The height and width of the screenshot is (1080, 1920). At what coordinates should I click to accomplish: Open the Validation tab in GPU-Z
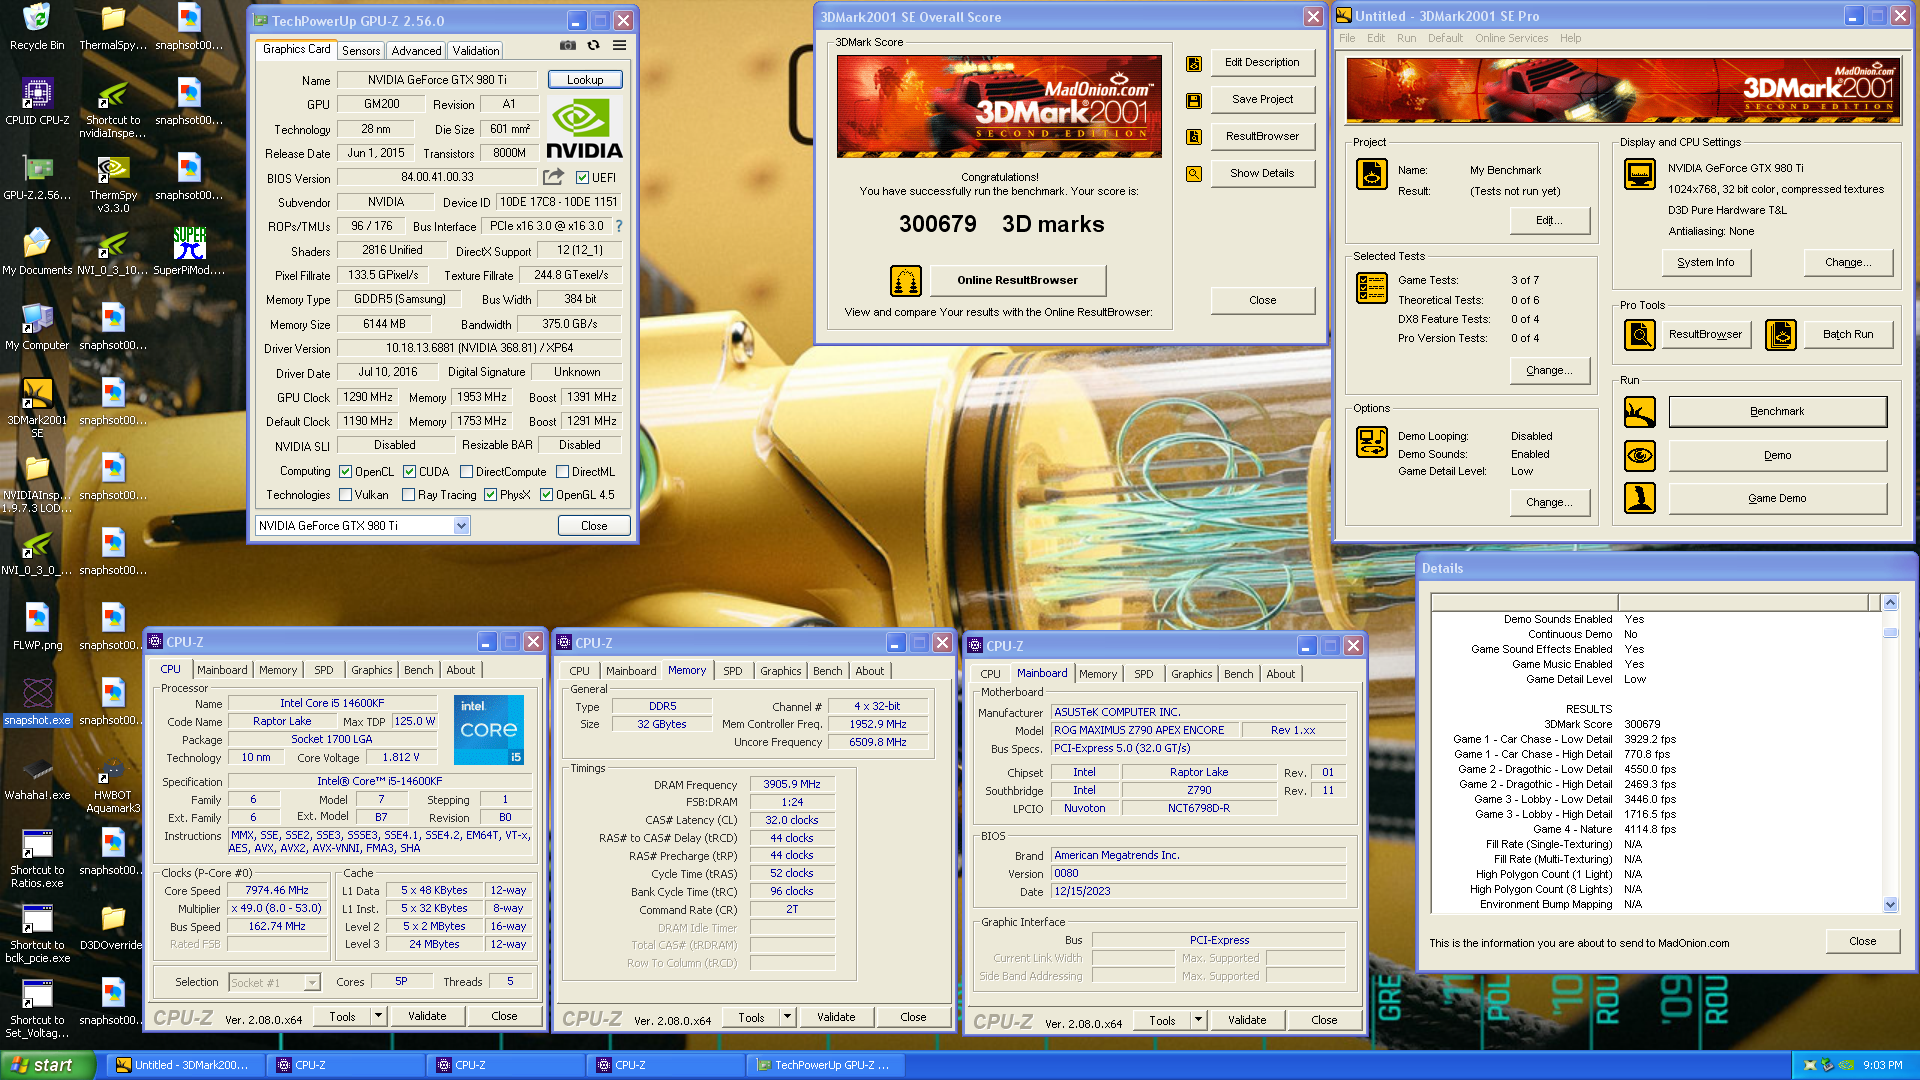point(475,51)
